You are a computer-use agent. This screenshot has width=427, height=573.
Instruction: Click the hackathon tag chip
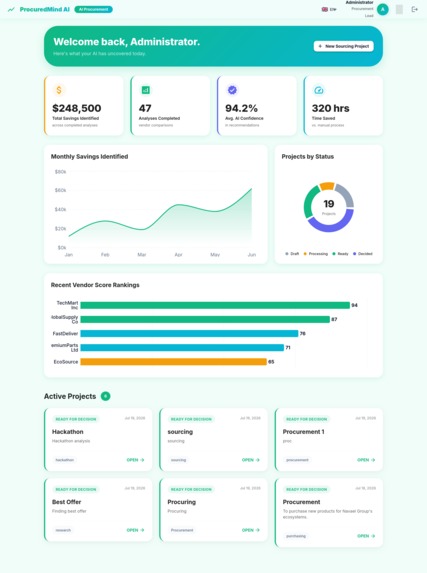click(x=65, y=460)
